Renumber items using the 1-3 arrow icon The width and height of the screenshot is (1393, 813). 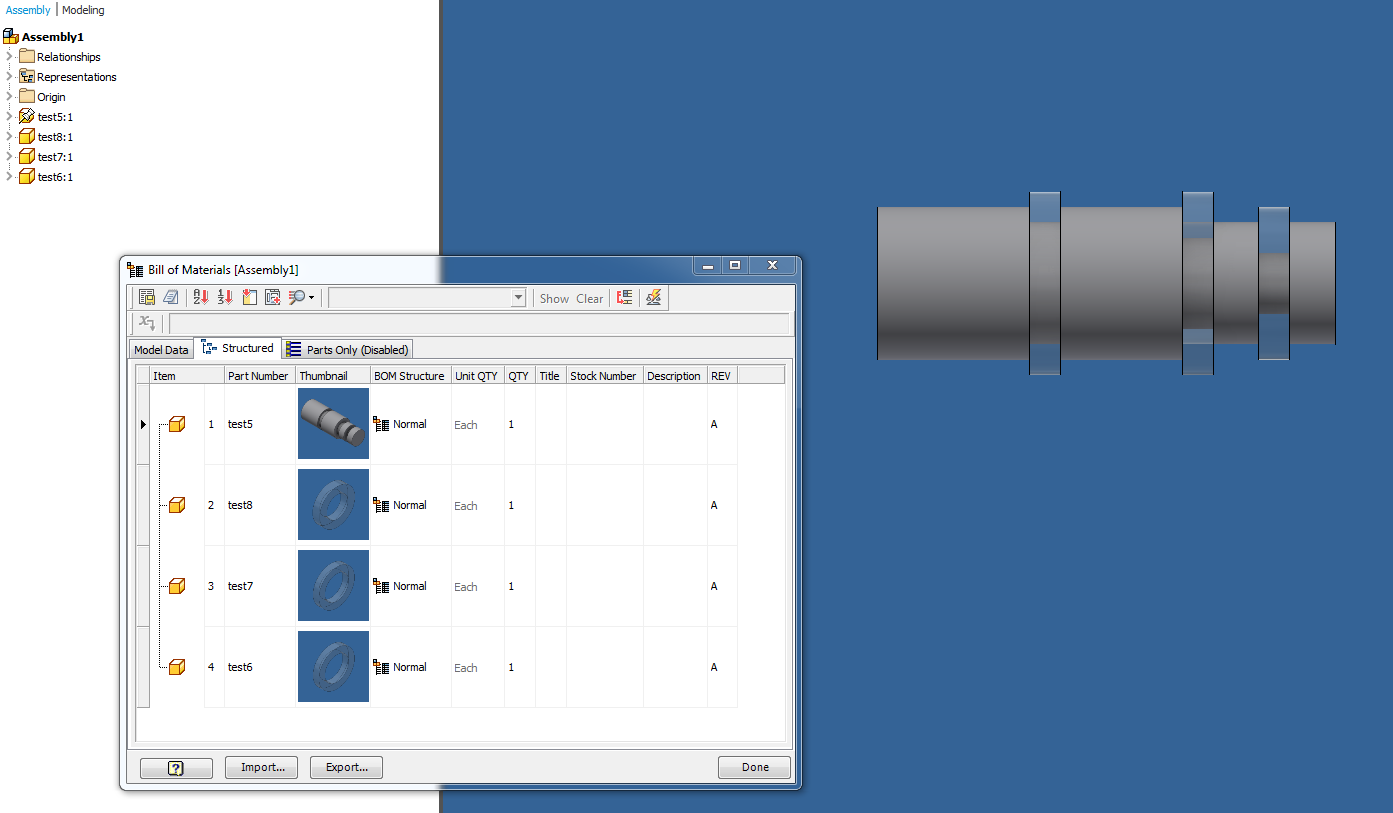[x=225, y=297]
